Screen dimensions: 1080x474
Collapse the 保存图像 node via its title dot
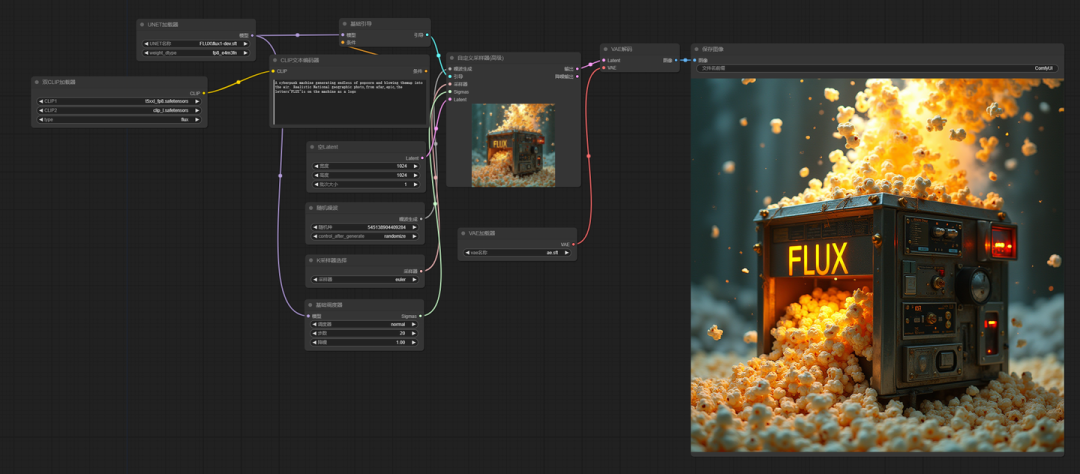(x=697, y=49)
